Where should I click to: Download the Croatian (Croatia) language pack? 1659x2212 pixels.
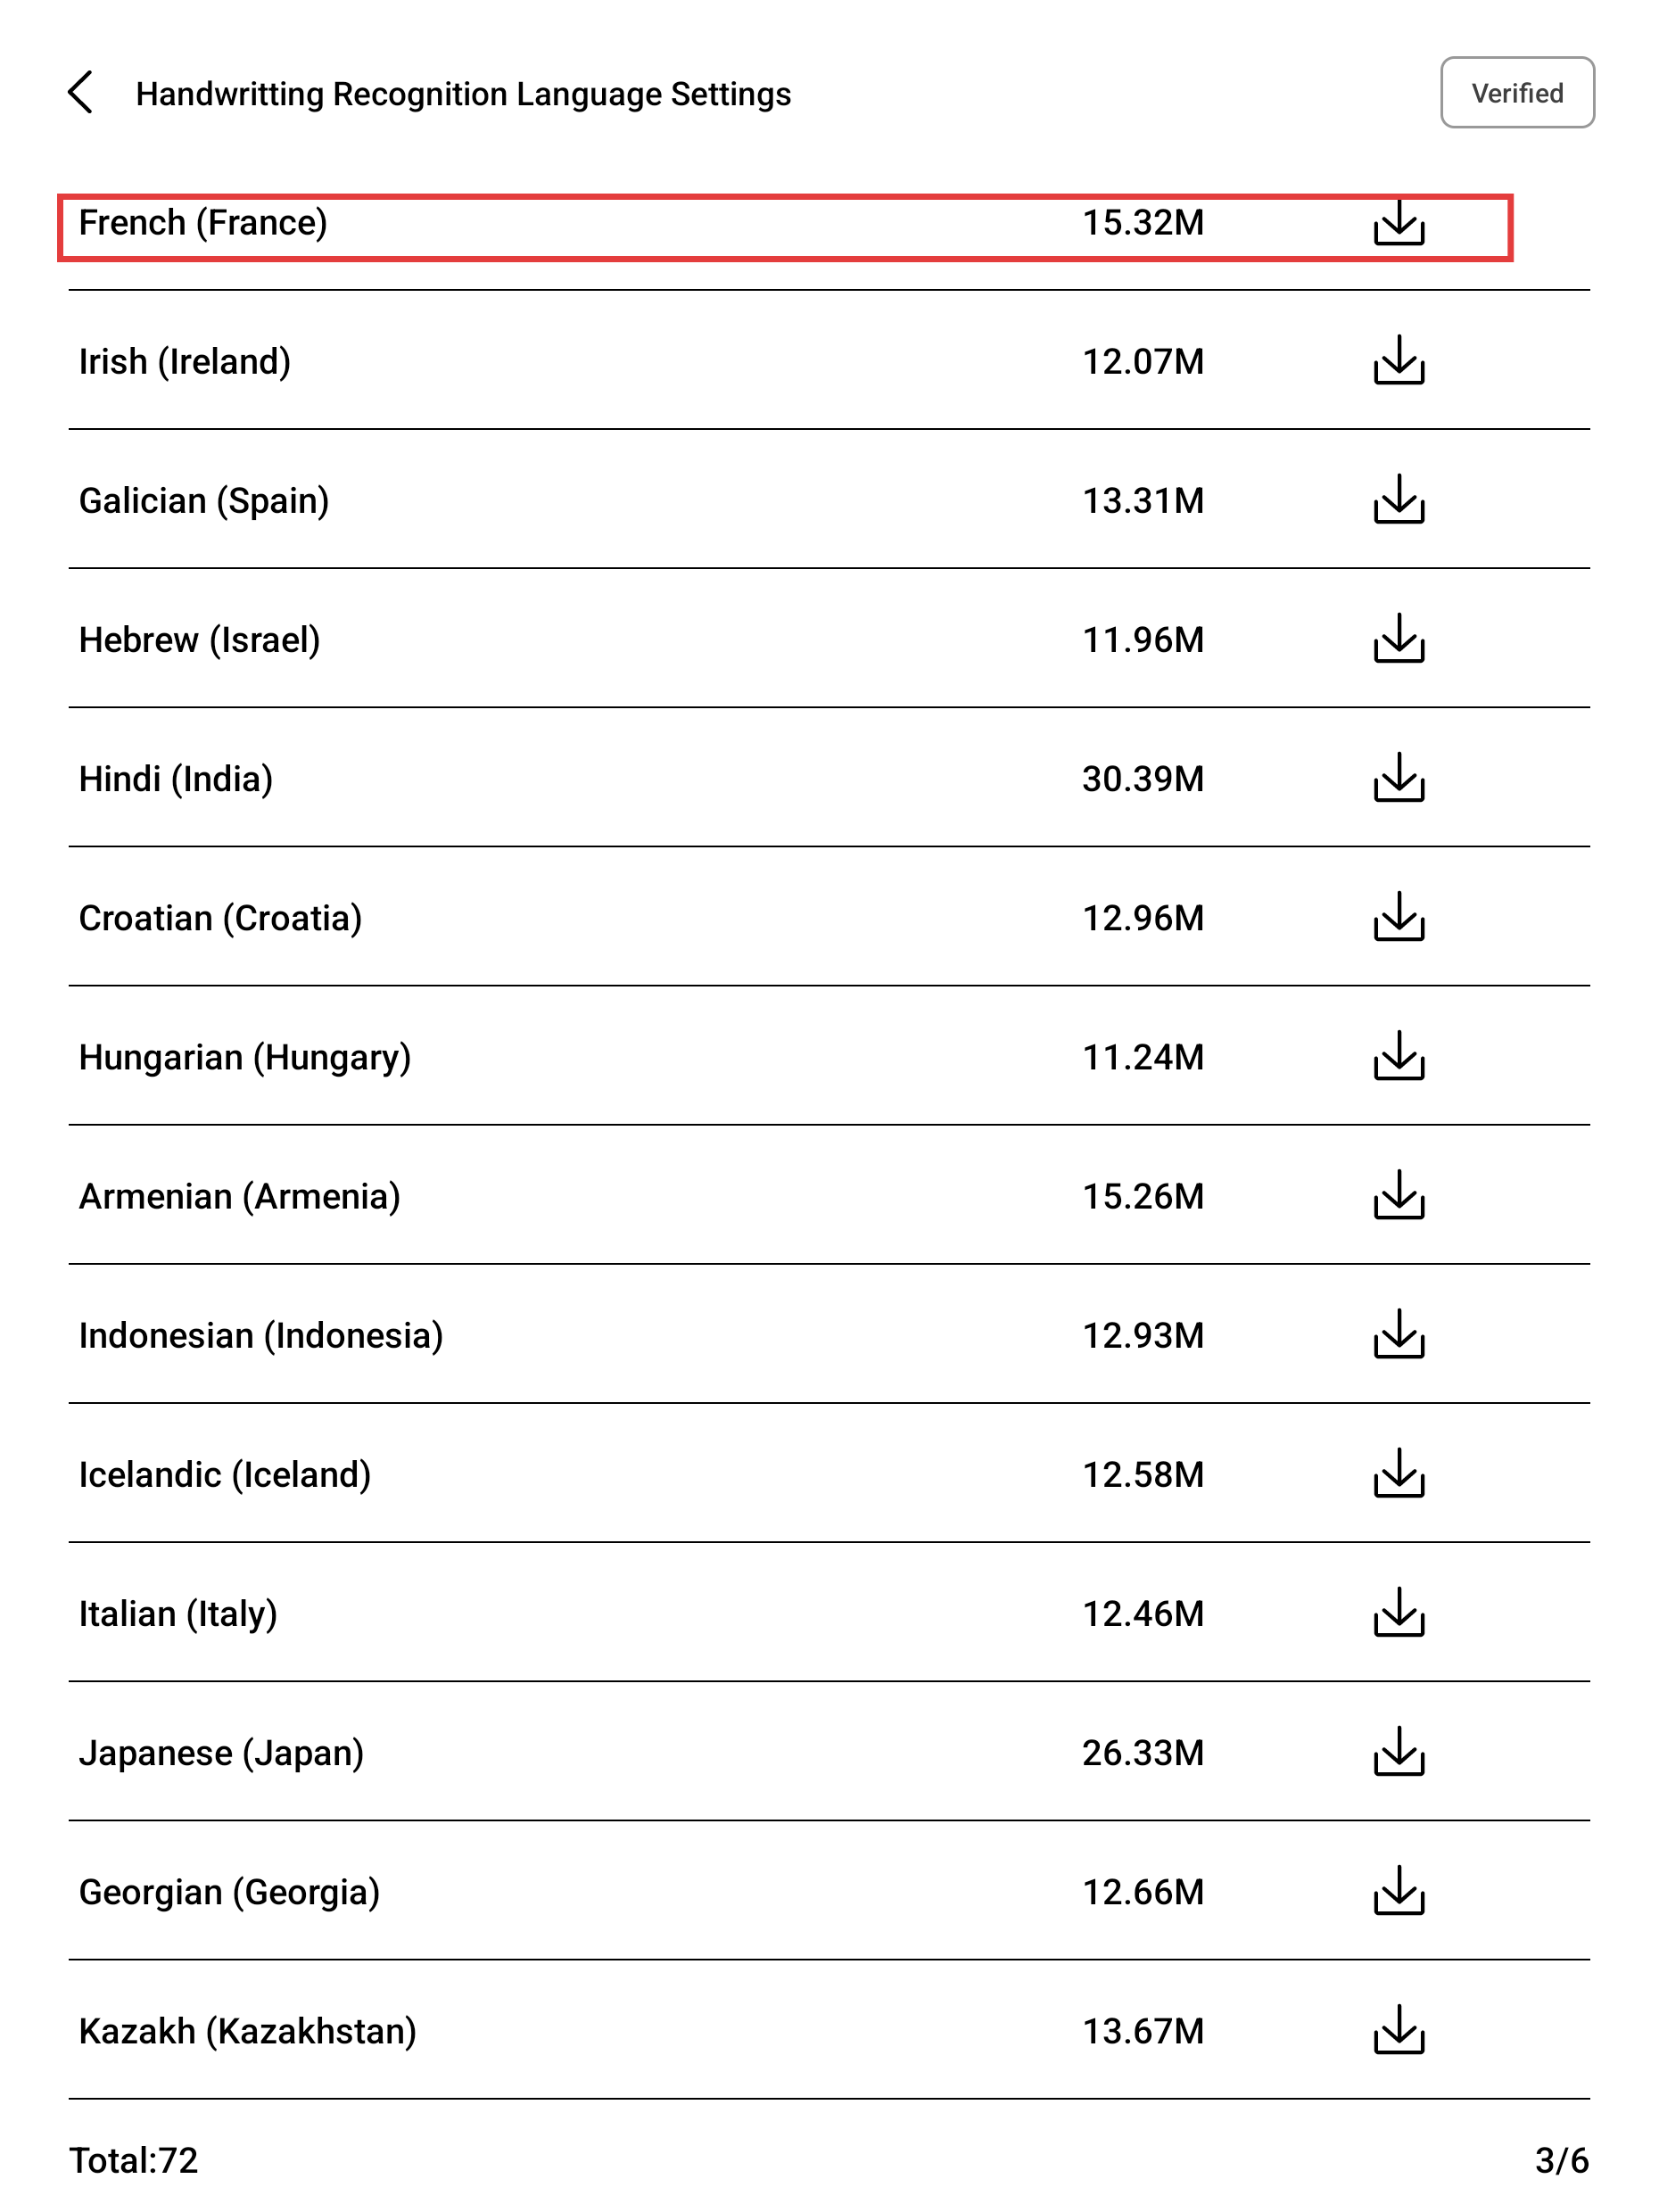point(1398,917)
